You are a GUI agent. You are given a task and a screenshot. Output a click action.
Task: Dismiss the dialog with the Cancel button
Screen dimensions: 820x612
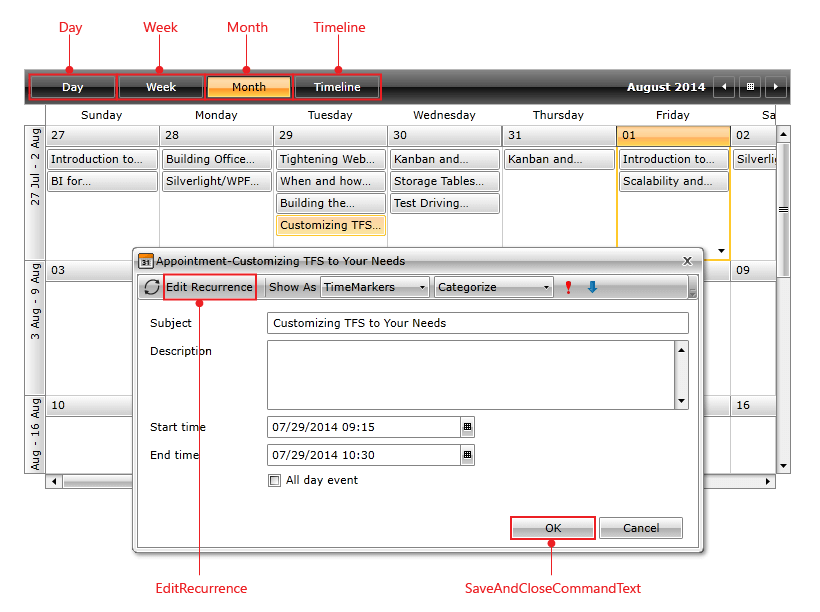640,527
